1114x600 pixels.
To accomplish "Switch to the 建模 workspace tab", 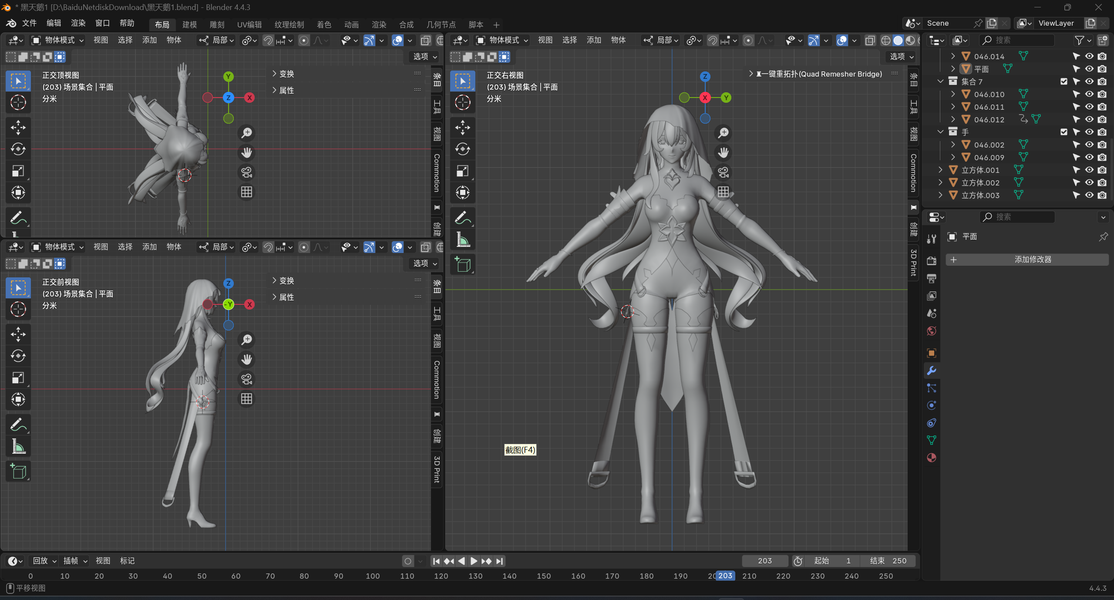I will pos(190,24).
